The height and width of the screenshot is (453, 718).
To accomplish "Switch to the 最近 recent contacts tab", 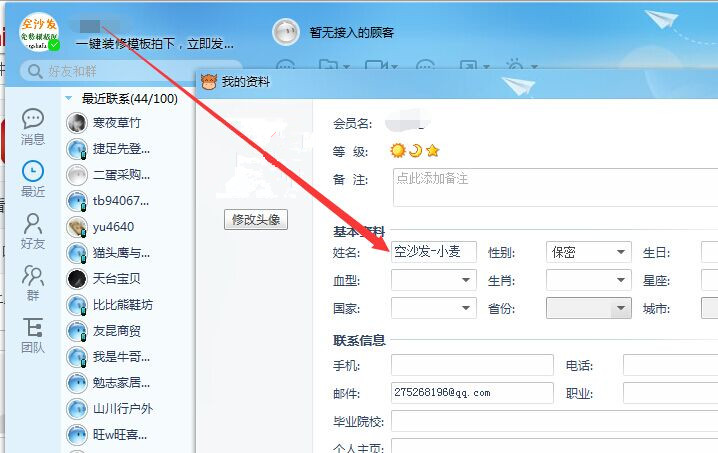I will 33,179.
